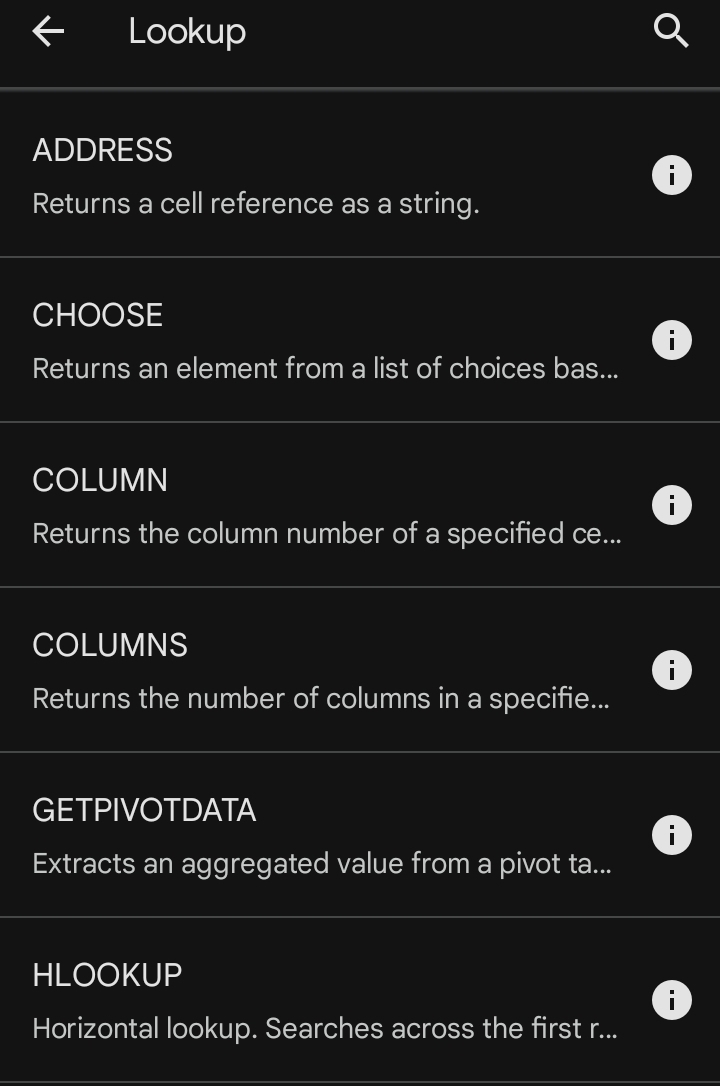Go back using the arrow icon
This screenshot has width=720, height=1086.
(x=48, y=32)
